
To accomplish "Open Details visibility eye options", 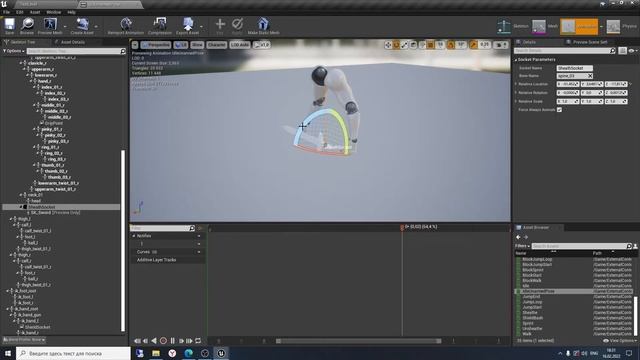I will pyautogui.click(x=633, y=51).
